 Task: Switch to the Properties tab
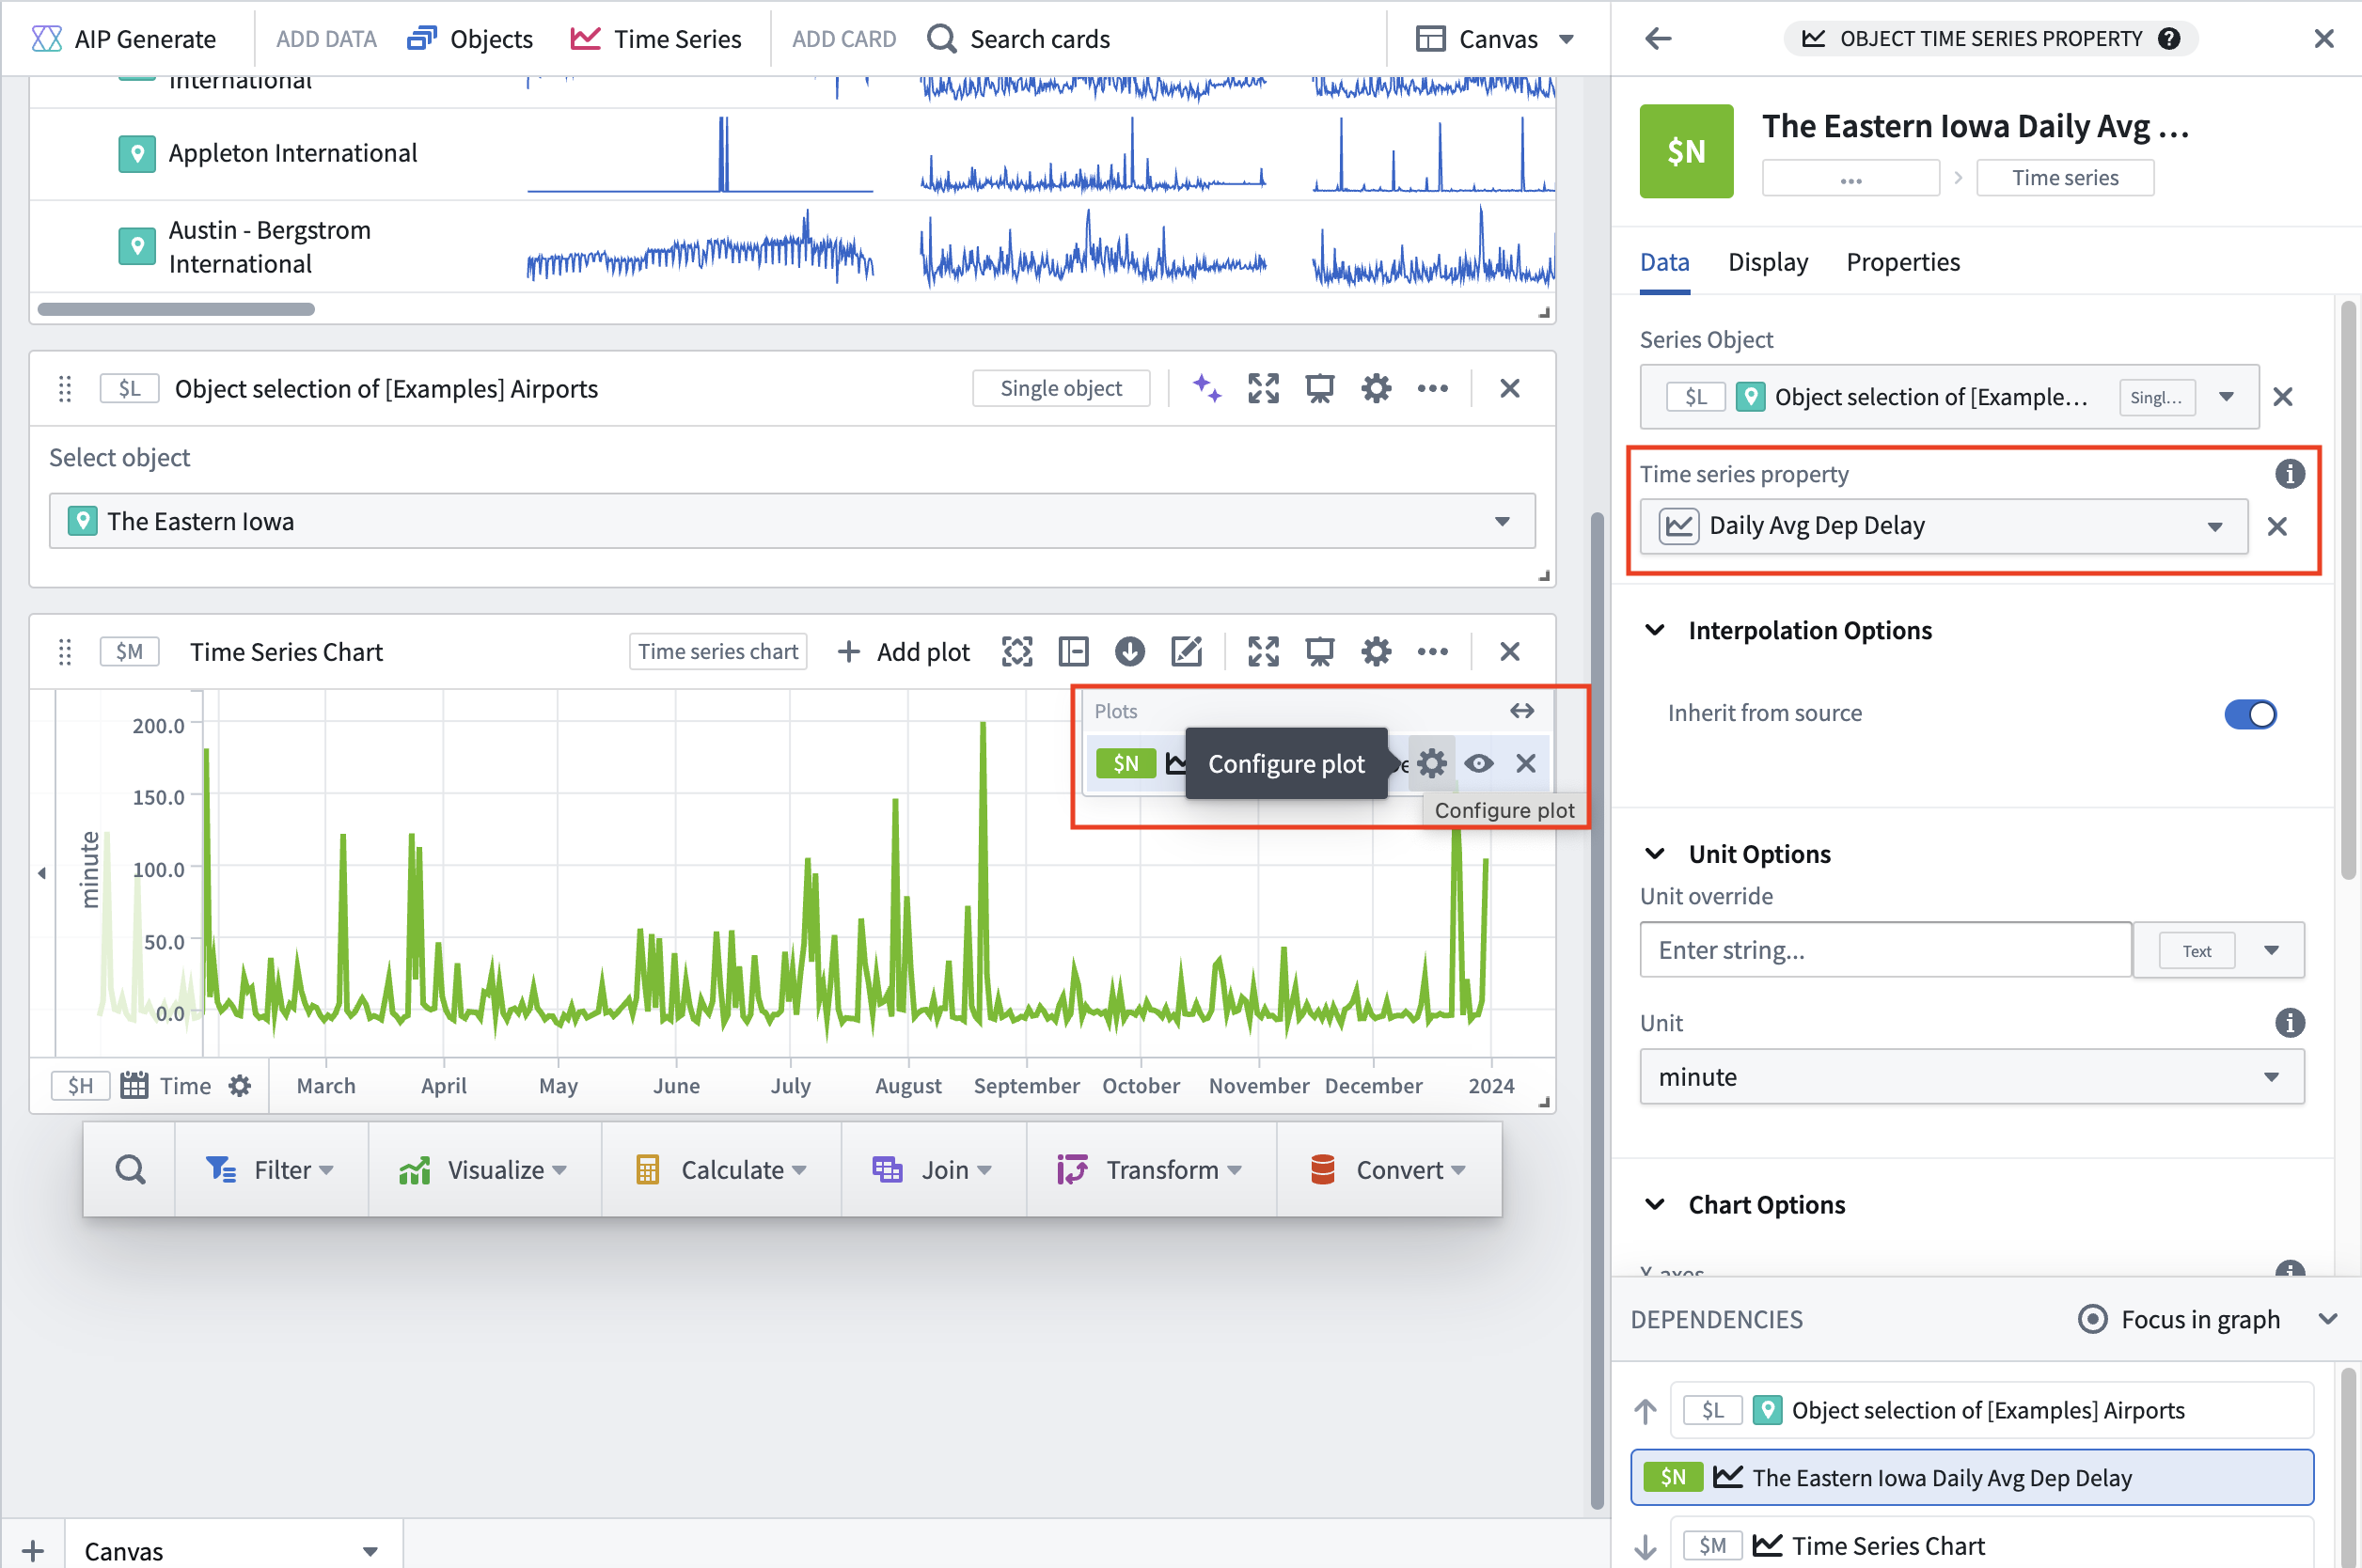coord(1903,262)
